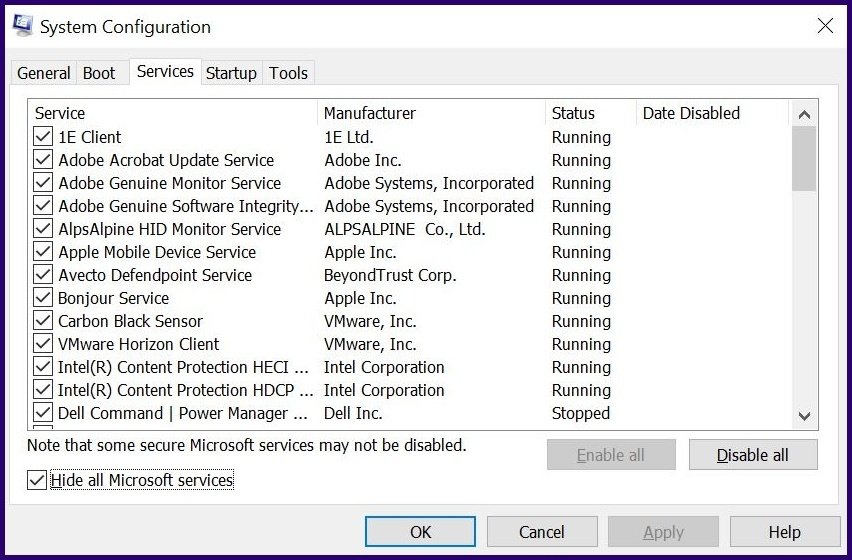Screen dimensions: 852x560
Task: Click the scrollbar up arrow
Action: [804, 114]
